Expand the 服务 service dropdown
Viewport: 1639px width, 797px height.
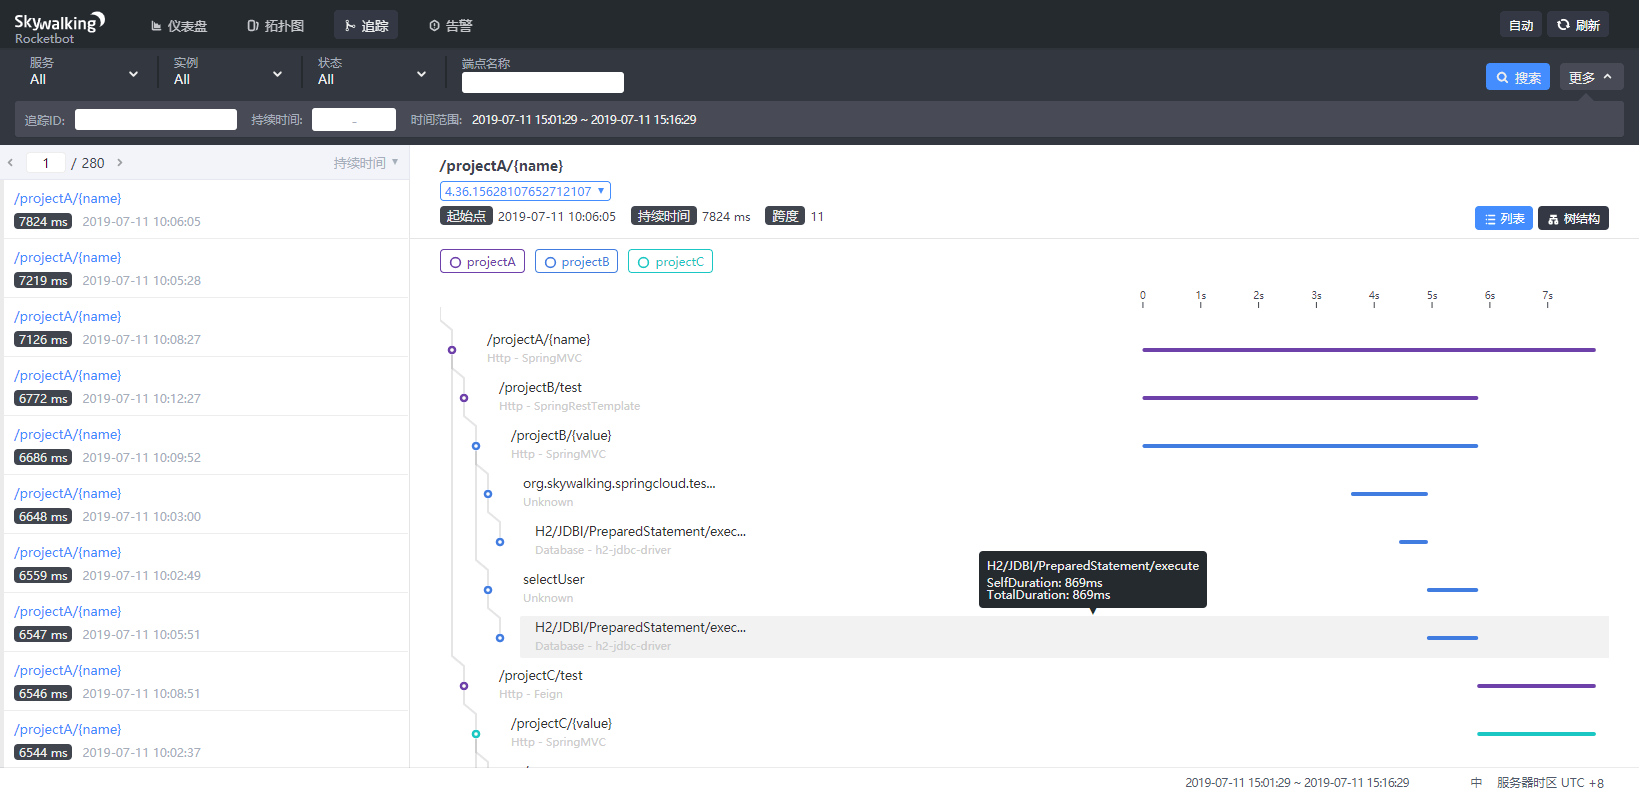pyautogui.click(x=84, y=73)
